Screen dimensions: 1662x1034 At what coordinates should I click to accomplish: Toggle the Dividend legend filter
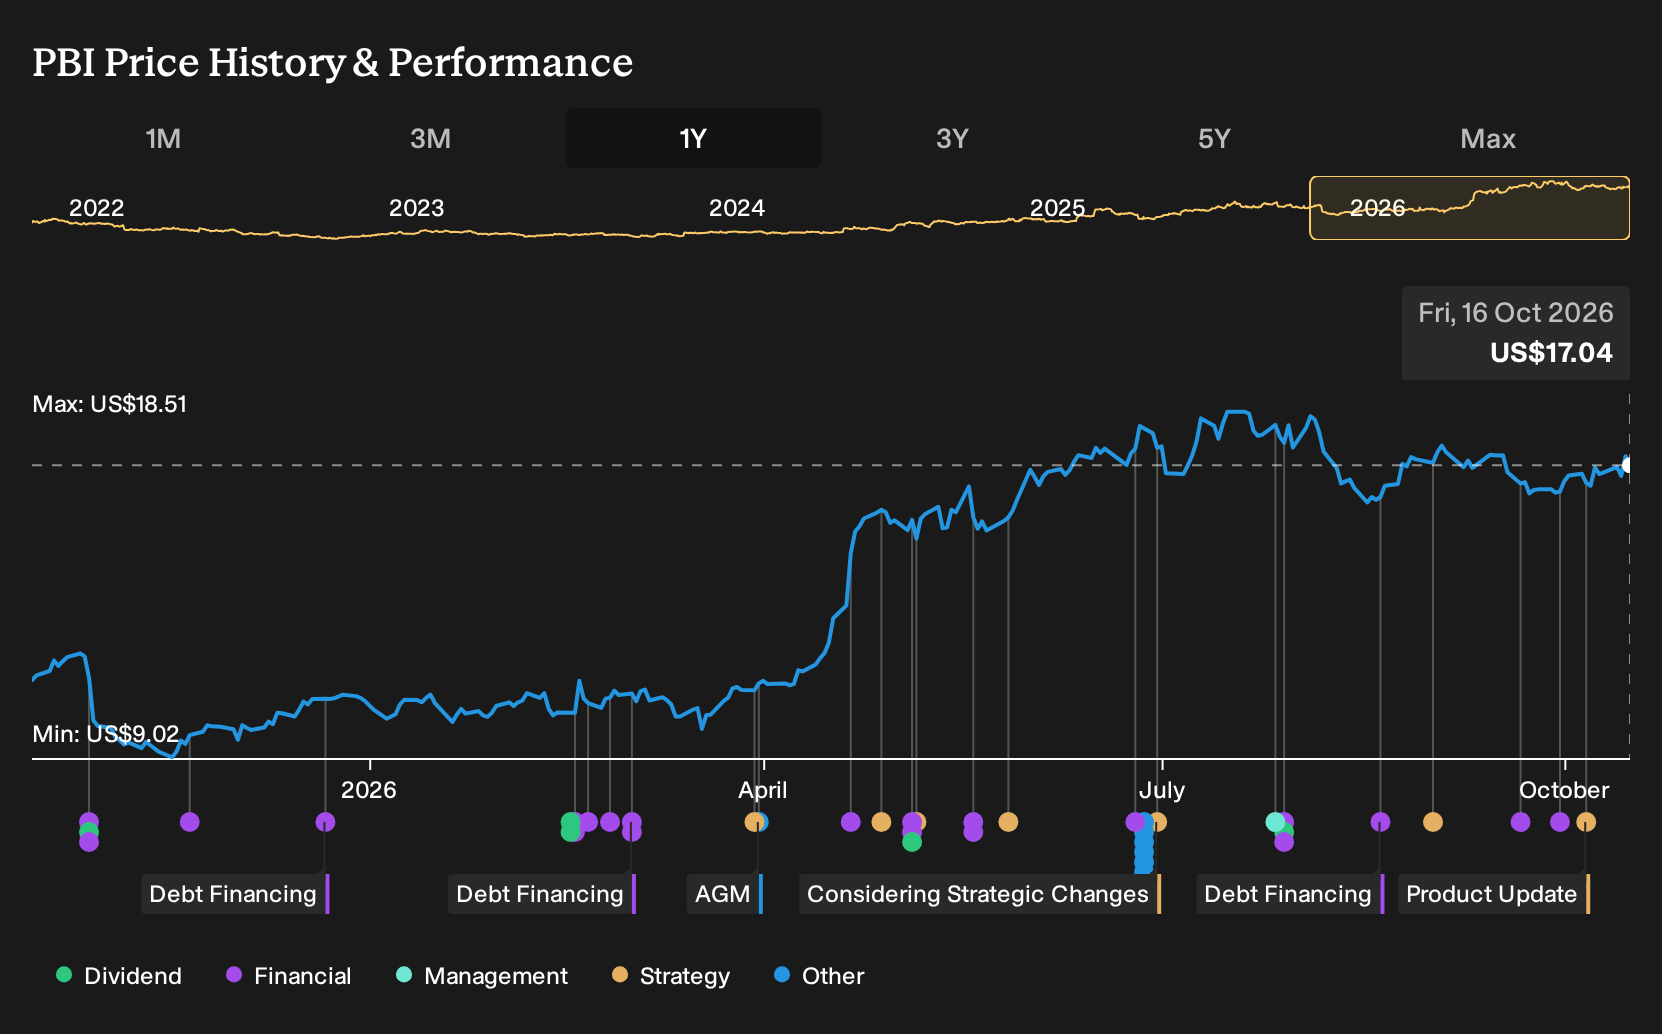pos(119,976)
